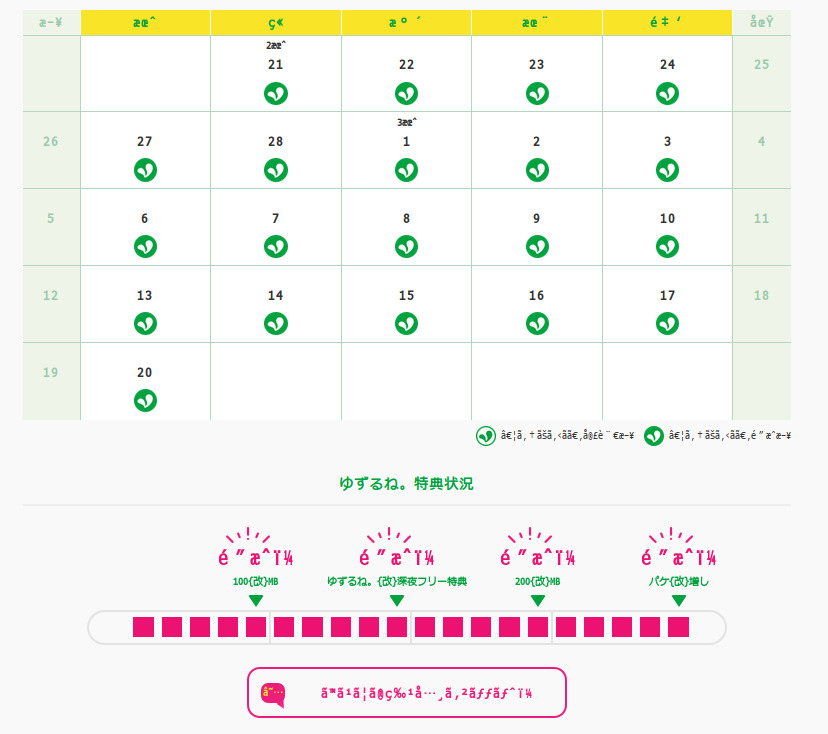
Task: Click the leaf icon under day 15
Action: pos(406,323)
